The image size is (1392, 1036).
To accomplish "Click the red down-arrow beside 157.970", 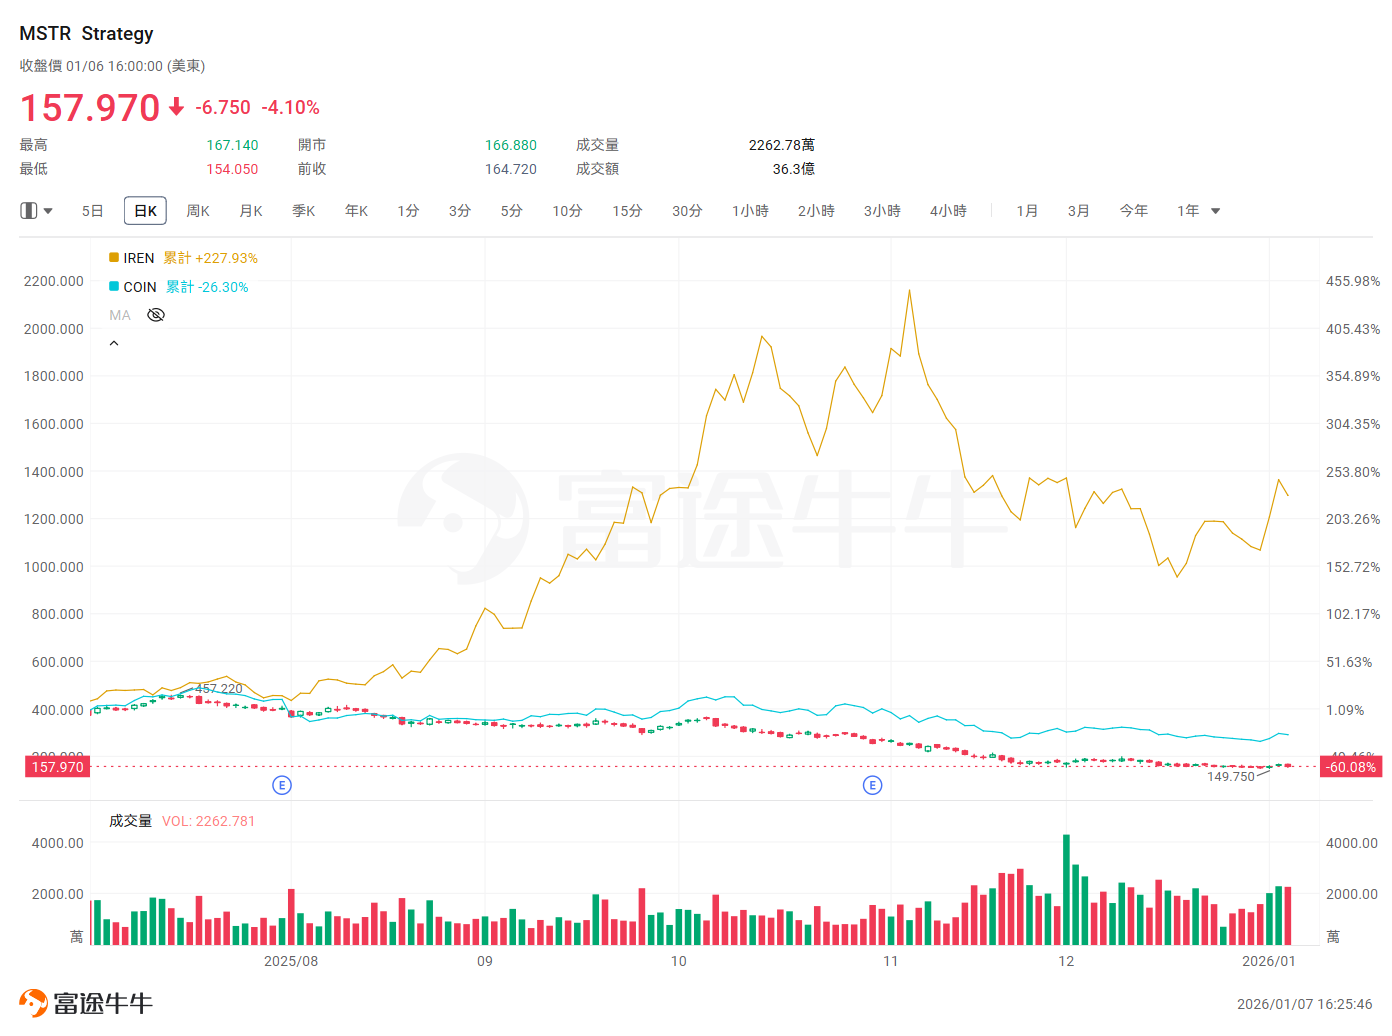I will (x=176, y=108).
